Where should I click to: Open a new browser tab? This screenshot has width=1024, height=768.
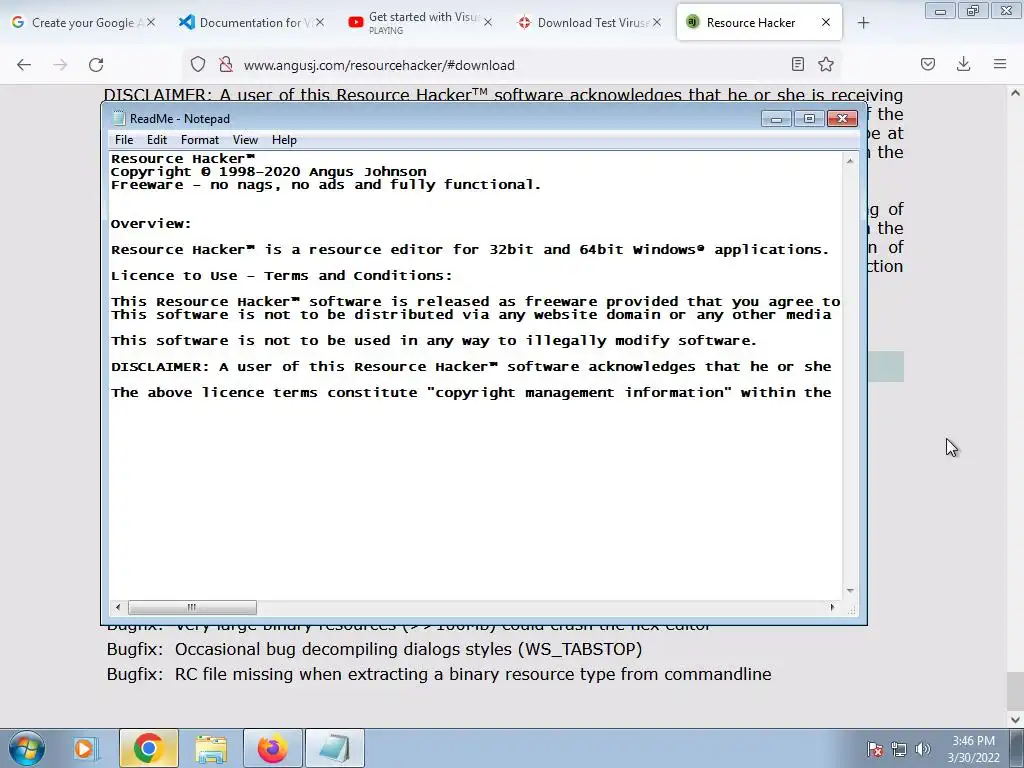click(863, 23)
